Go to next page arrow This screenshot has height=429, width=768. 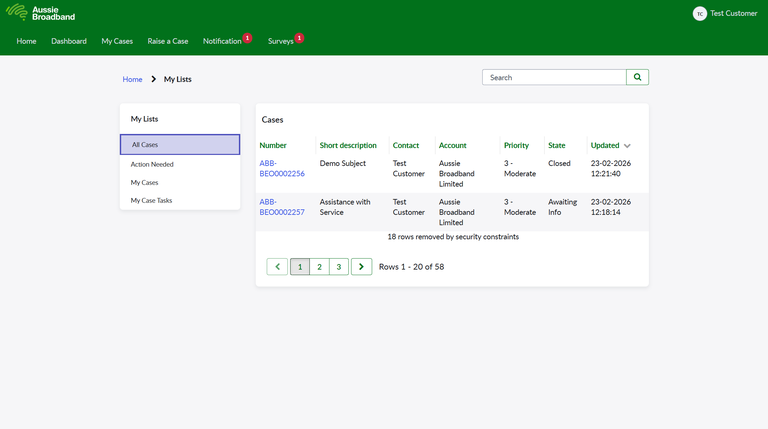click(362, 267)
